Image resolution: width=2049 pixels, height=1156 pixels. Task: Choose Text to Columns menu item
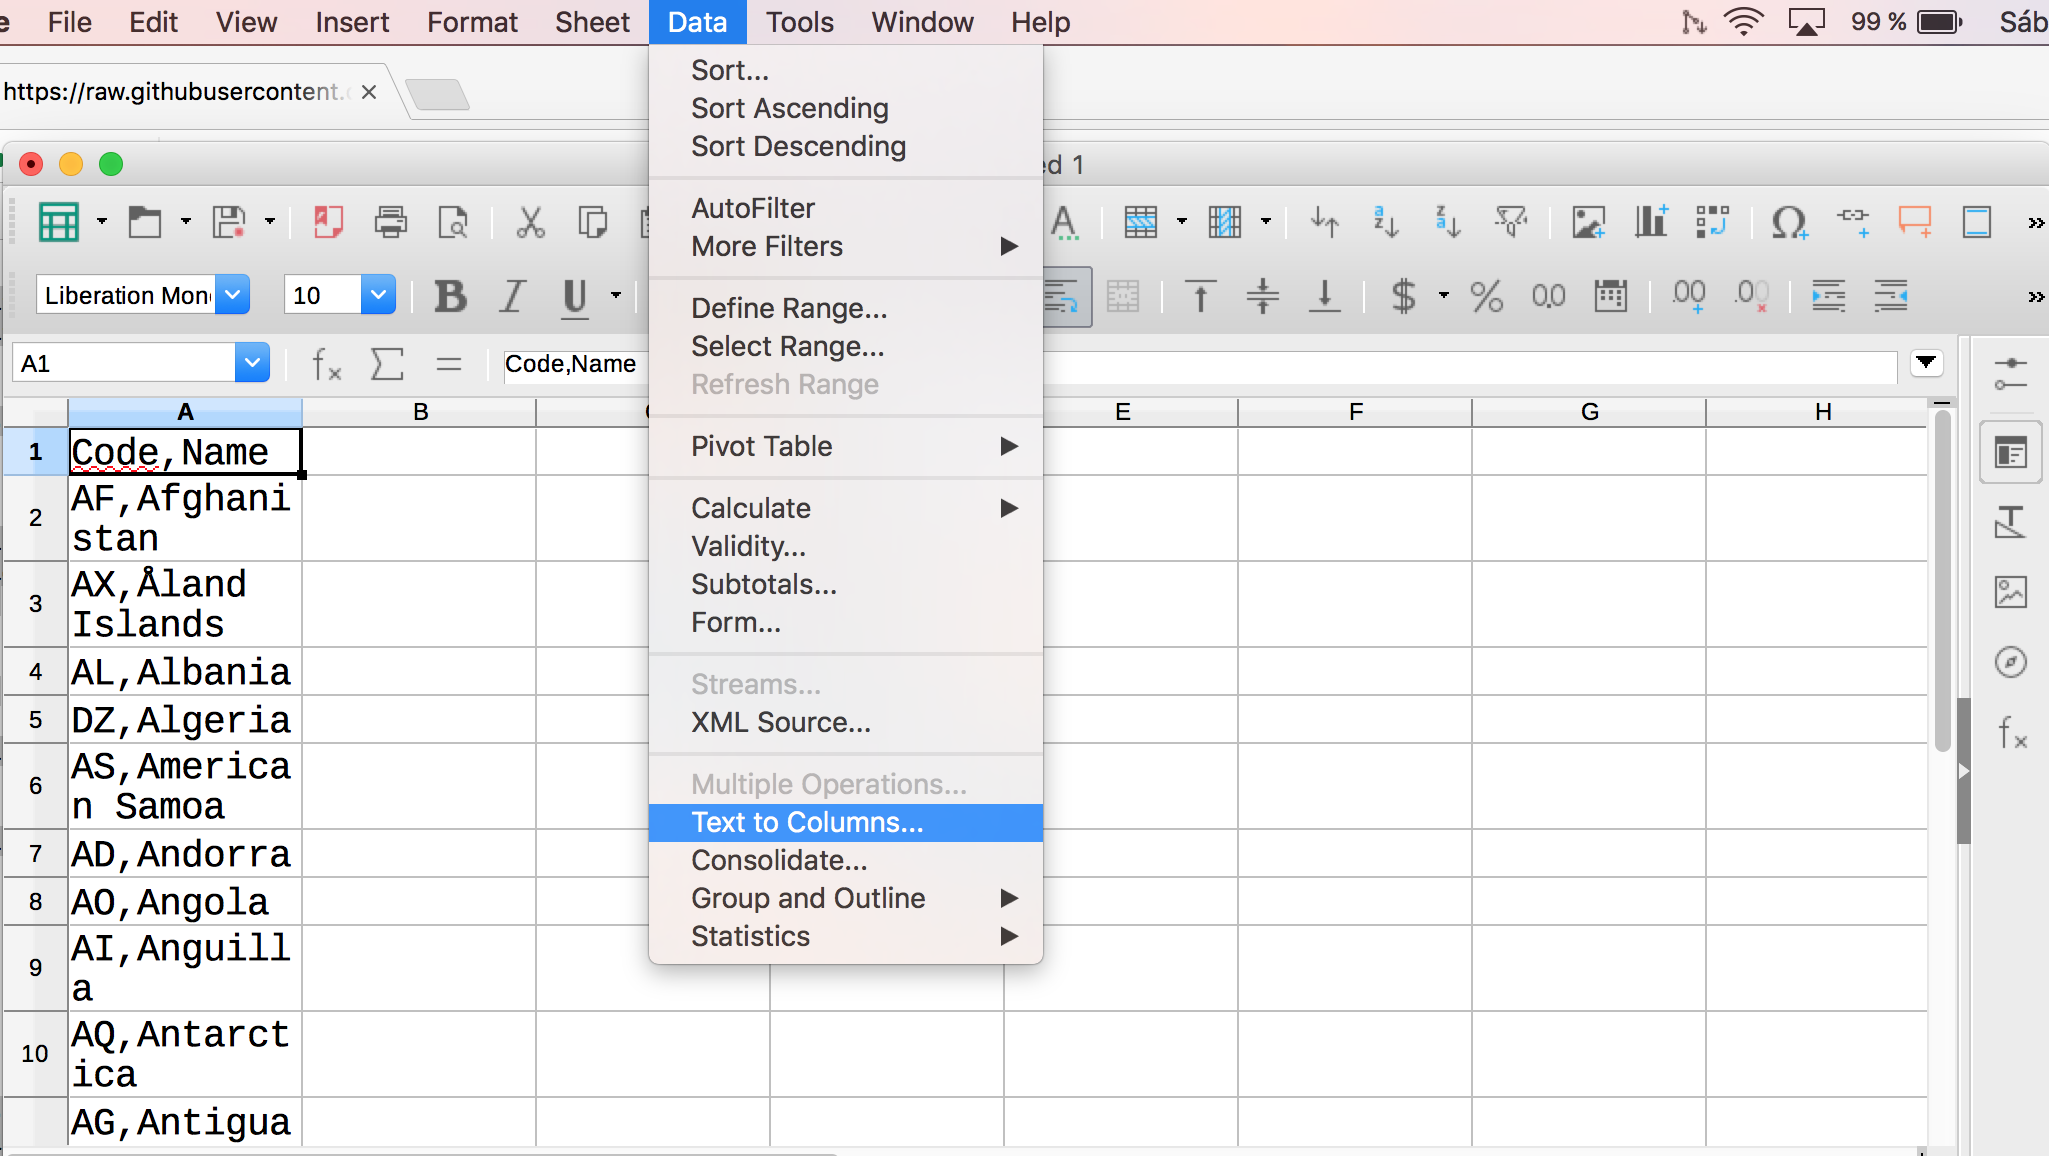(x=806, y=822)
